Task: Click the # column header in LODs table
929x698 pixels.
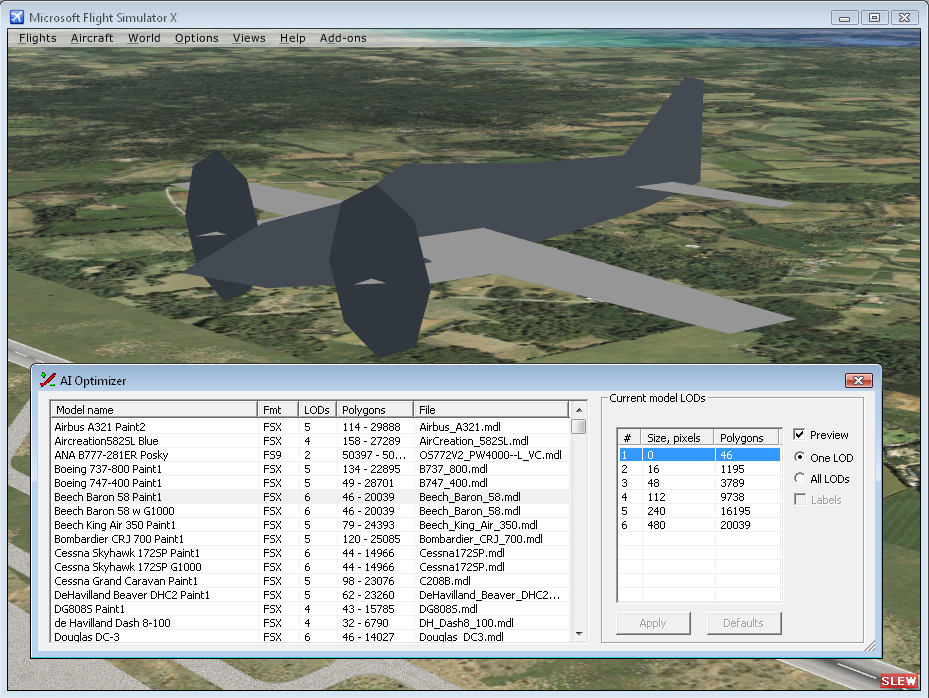Action: coord(630,438)
